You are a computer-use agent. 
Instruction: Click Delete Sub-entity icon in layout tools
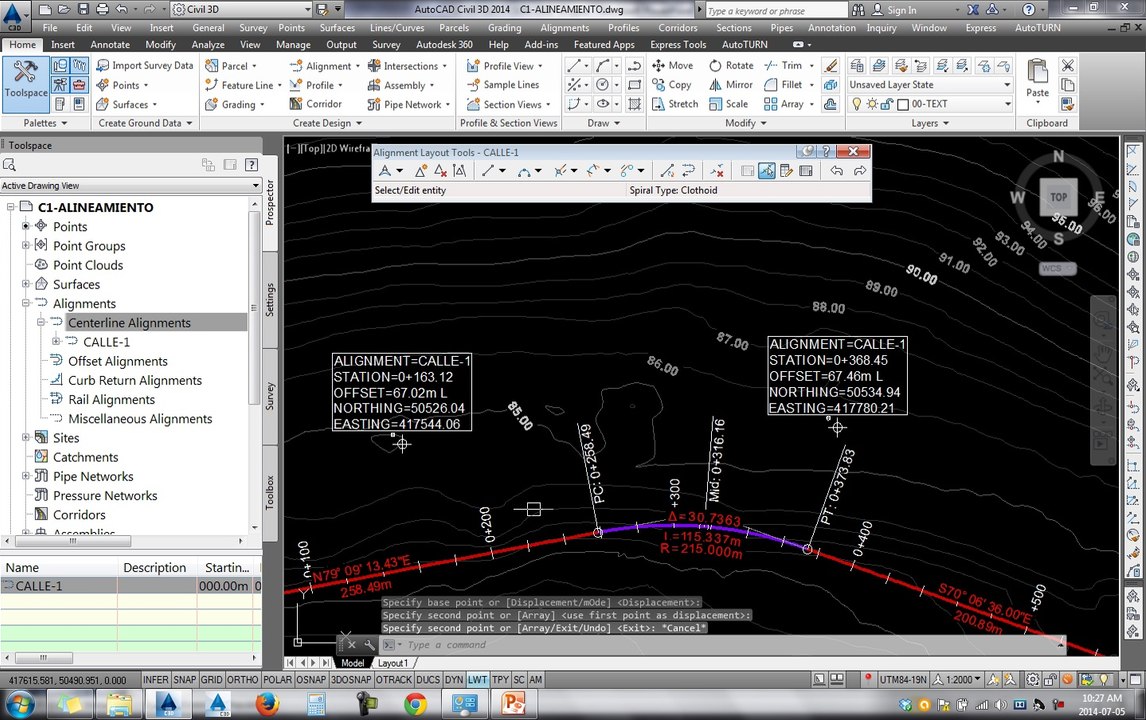[x=717, y=171]
